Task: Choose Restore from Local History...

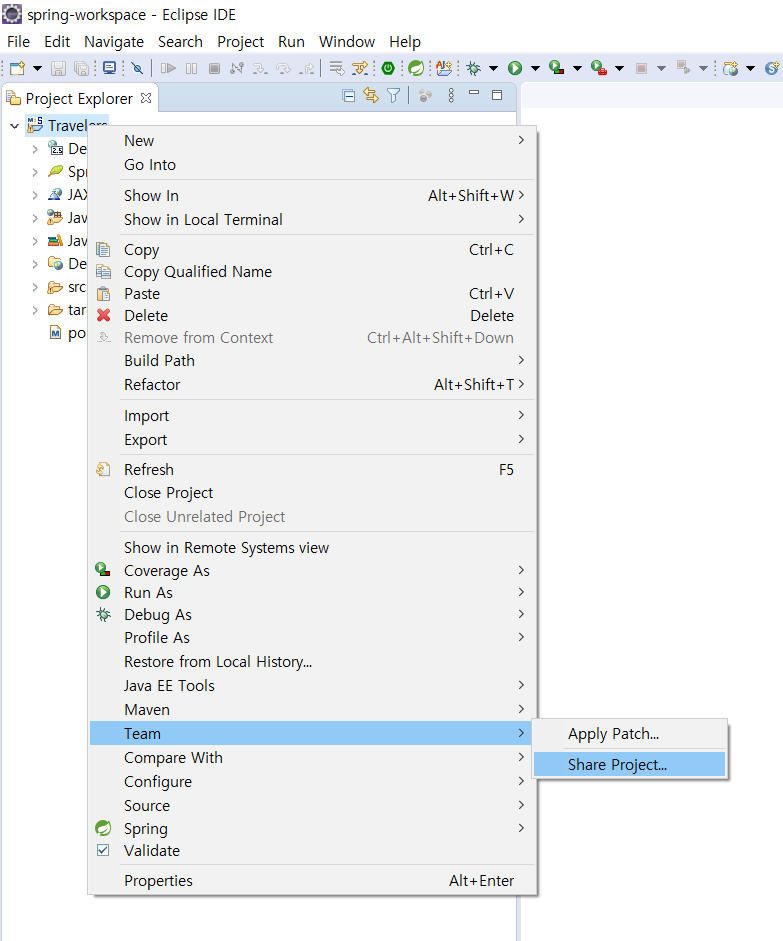Action: 312,662
